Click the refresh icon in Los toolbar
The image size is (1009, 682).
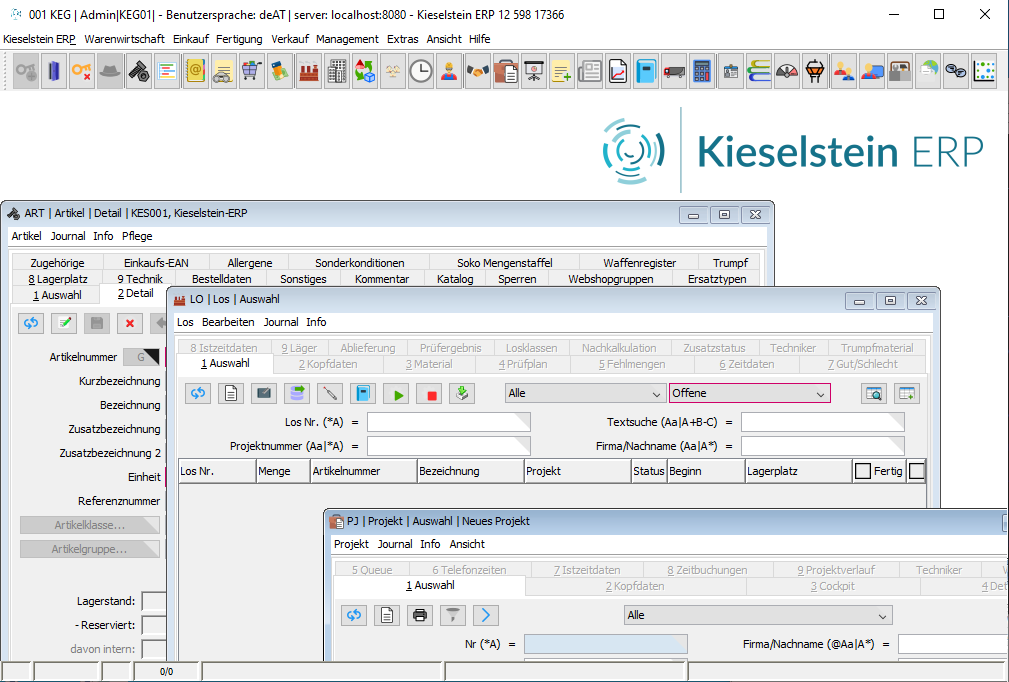pyautogui.click(x=198, y=394)
